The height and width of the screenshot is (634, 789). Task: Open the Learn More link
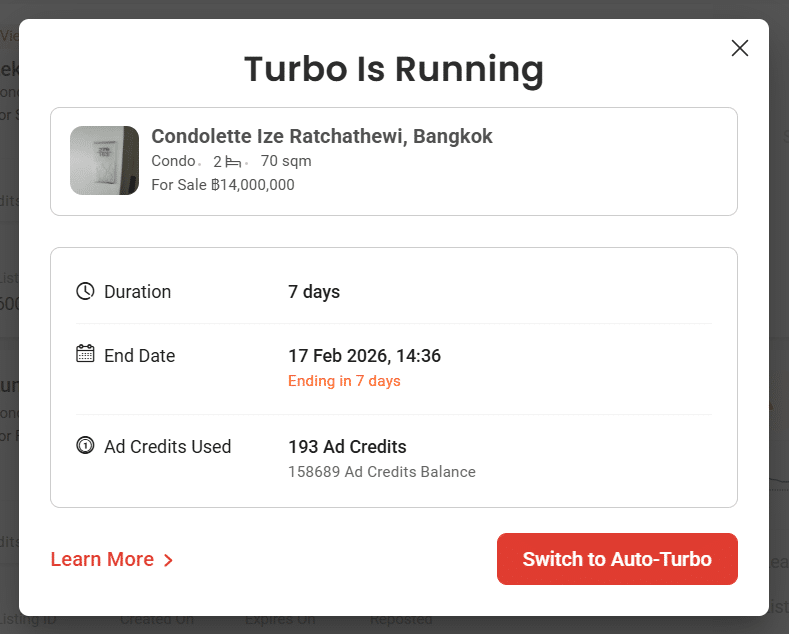(x=102, y=560)
